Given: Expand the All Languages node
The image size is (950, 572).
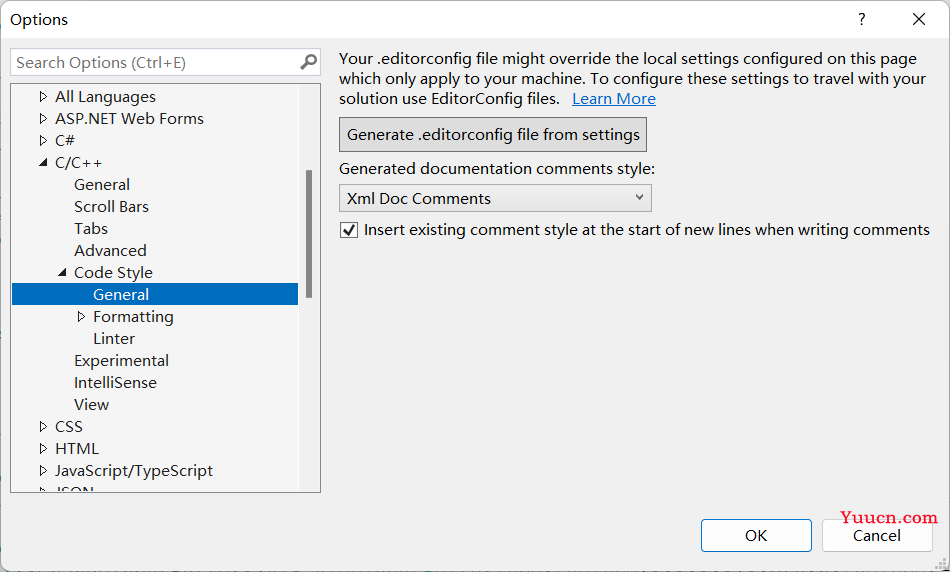Looking at the screenshot, I should pos(43,96).
